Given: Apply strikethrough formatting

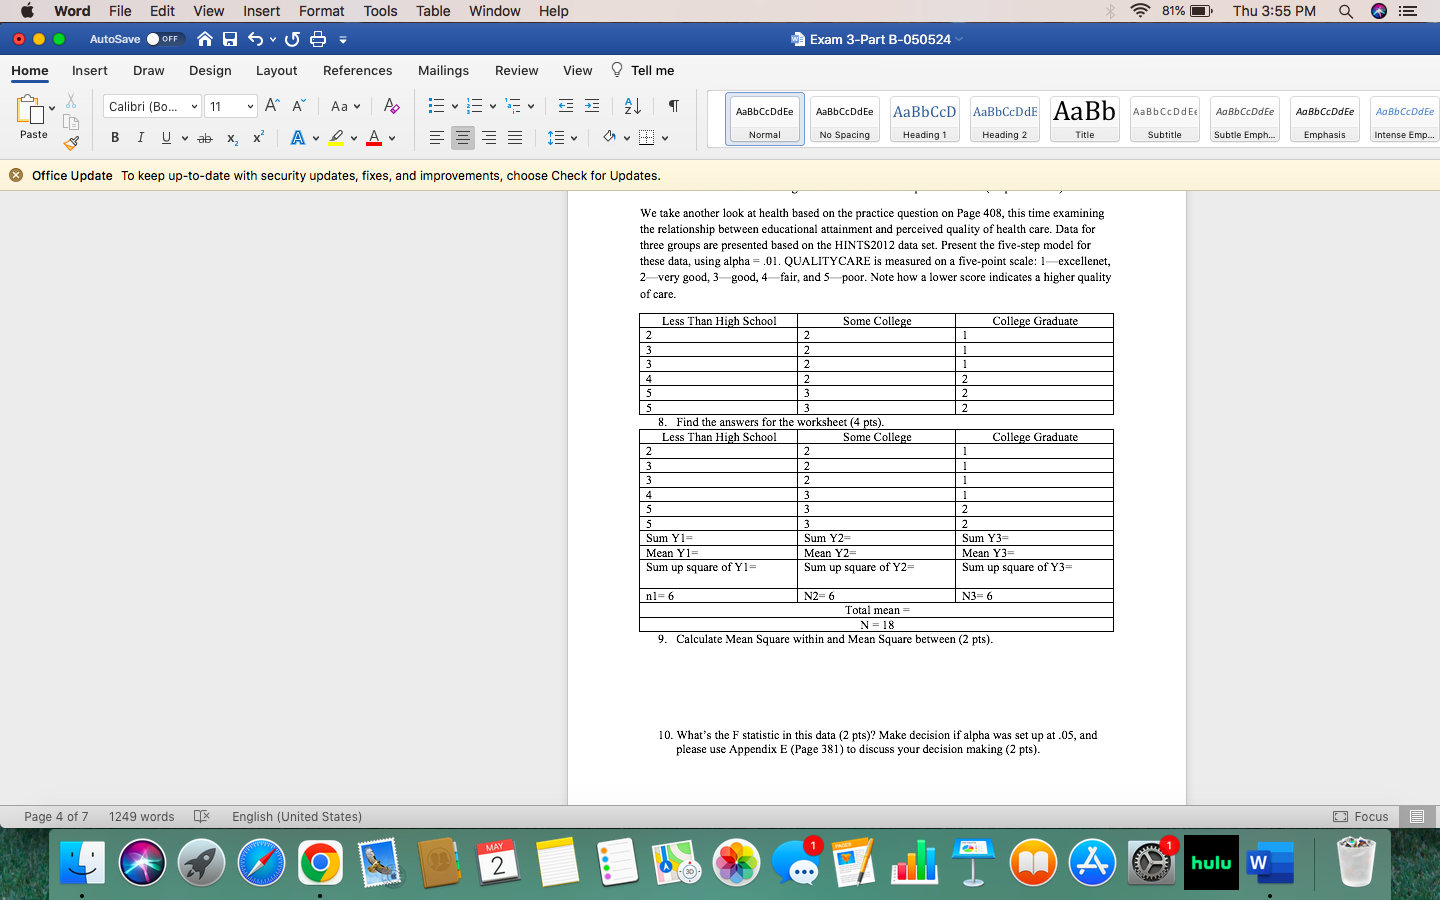Looking at the screenshot, I should pyautogui.click(x=205, y=138).
